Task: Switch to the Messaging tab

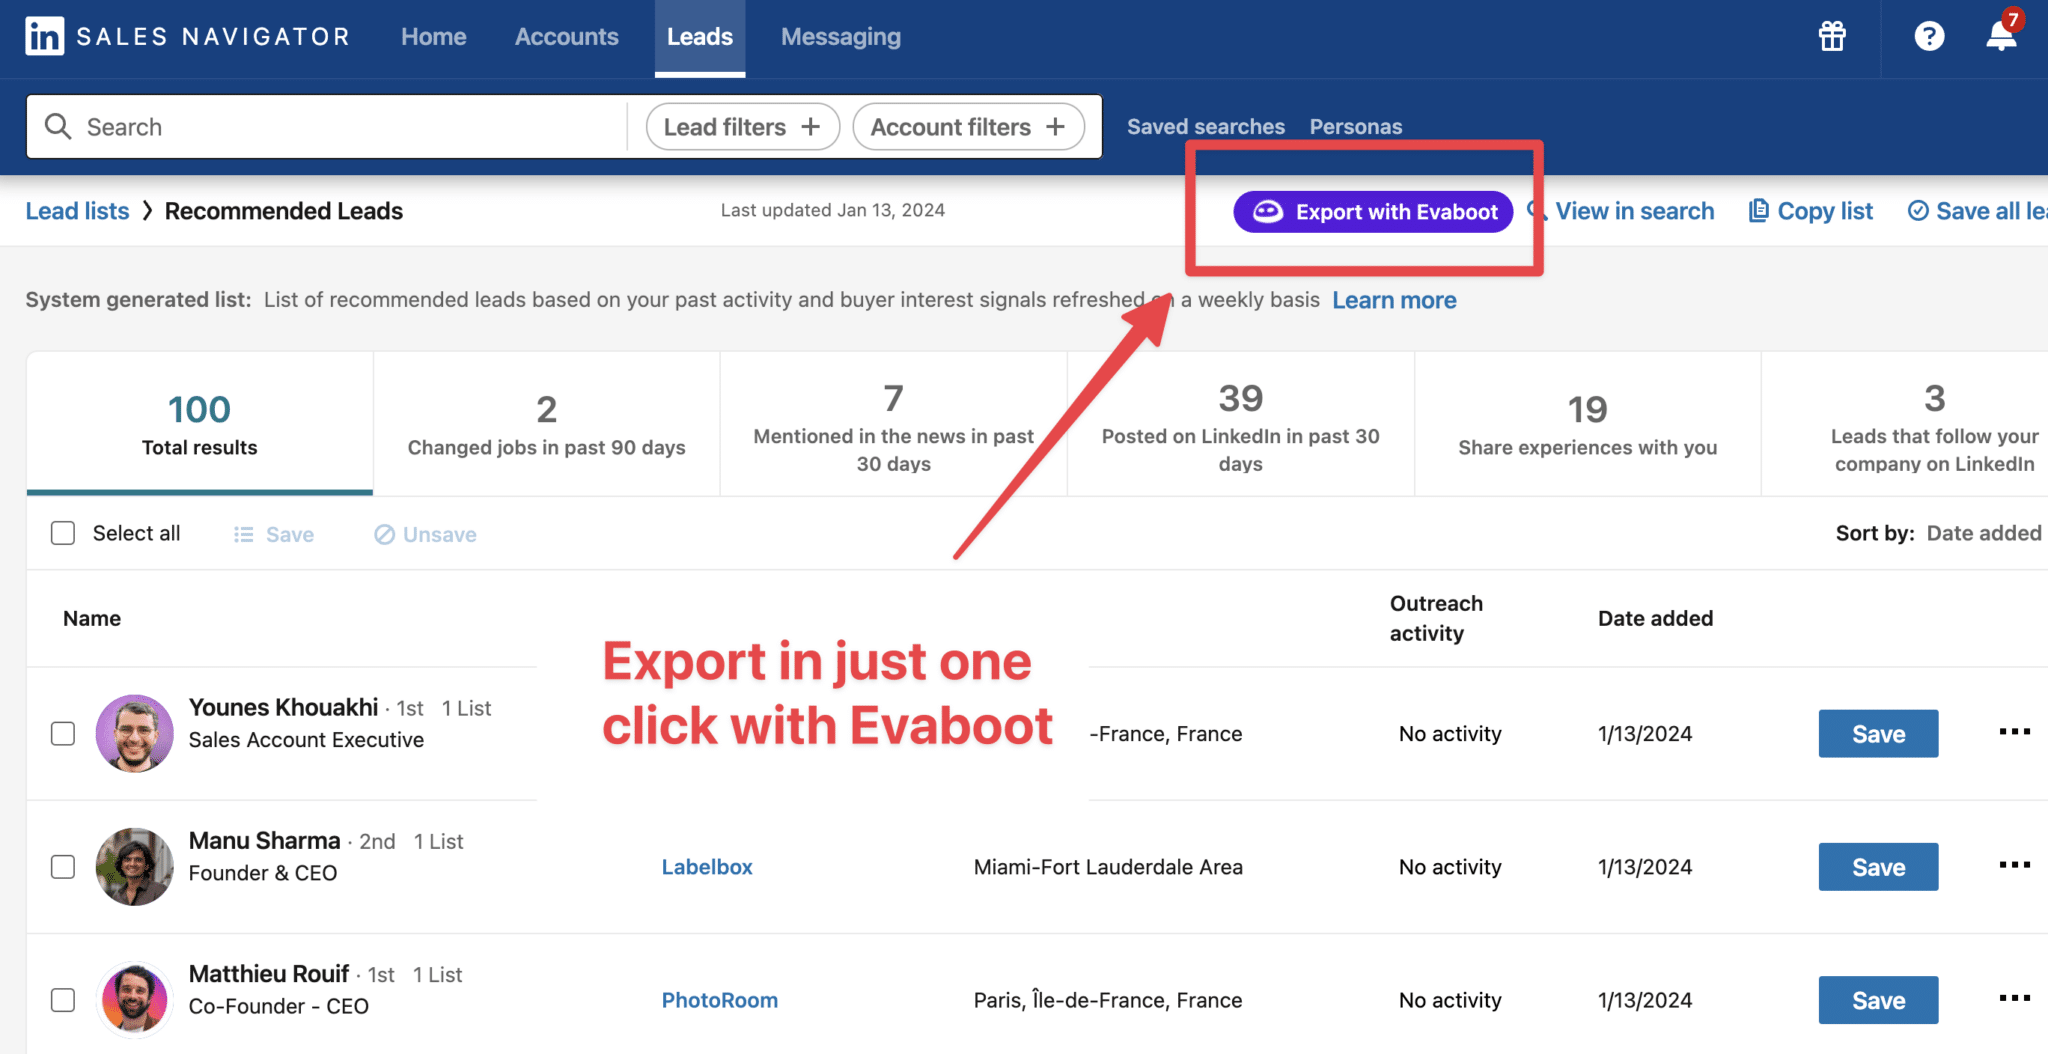Action: [840, 36]
